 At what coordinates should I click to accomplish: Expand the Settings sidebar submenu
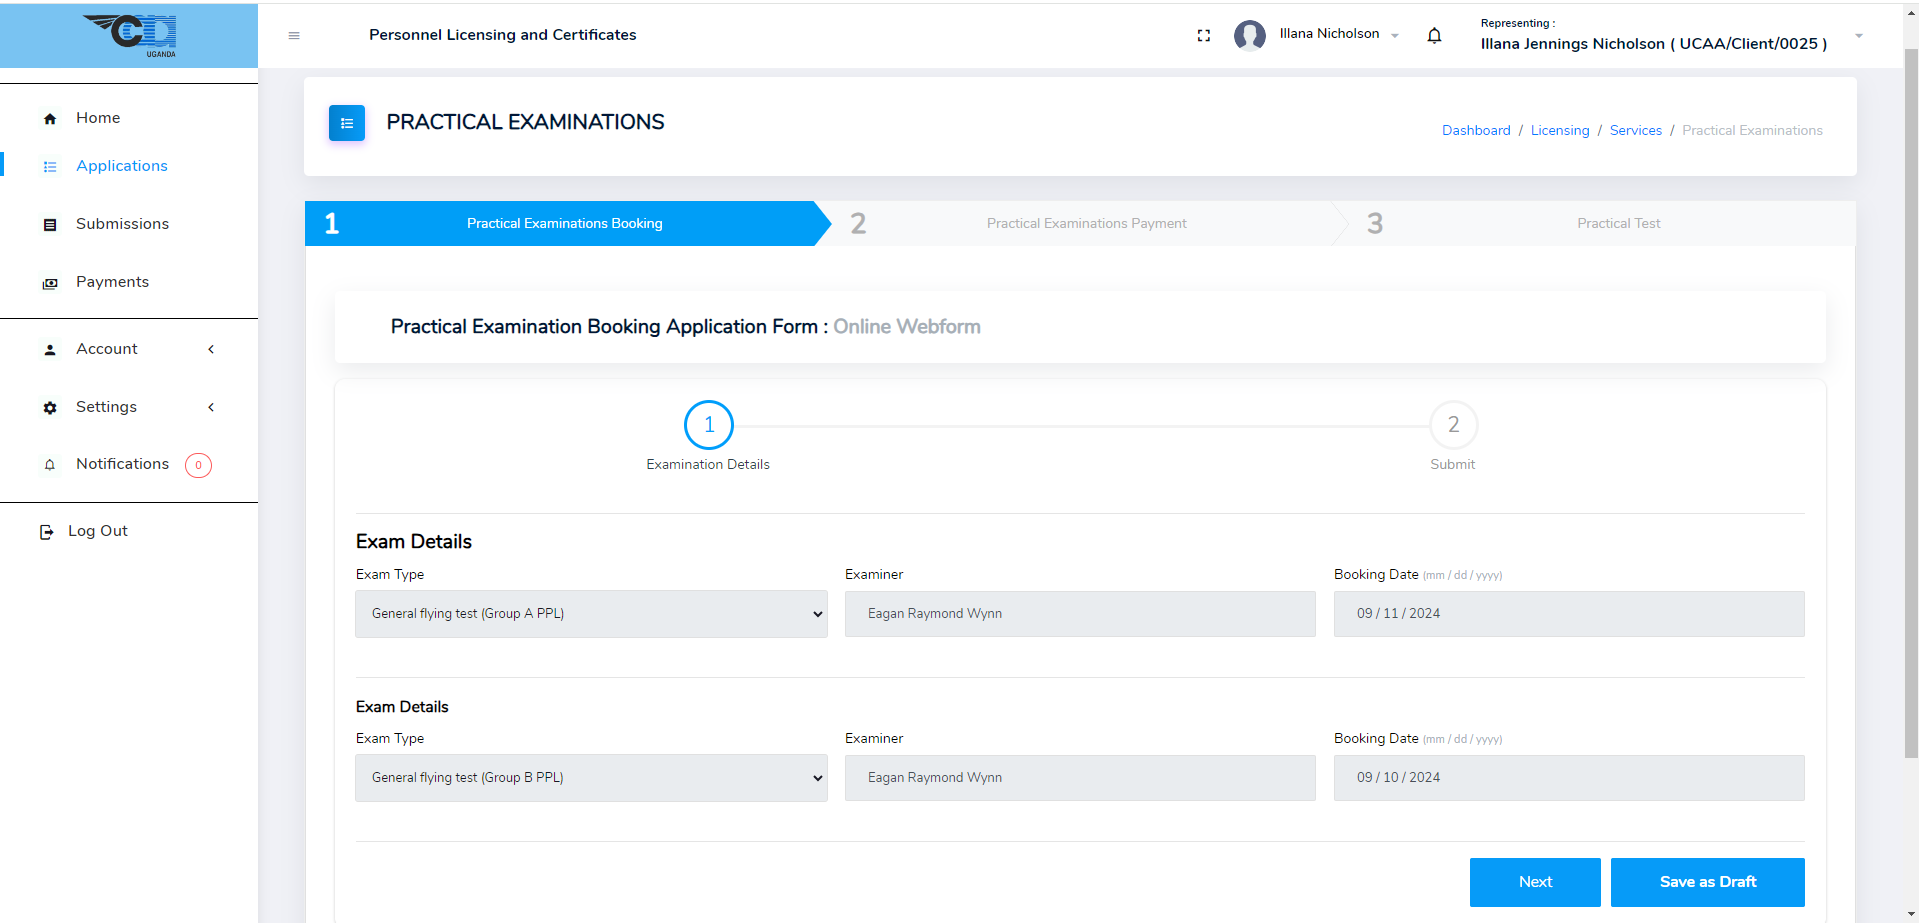pyautogui.click(x=211, y=407)
